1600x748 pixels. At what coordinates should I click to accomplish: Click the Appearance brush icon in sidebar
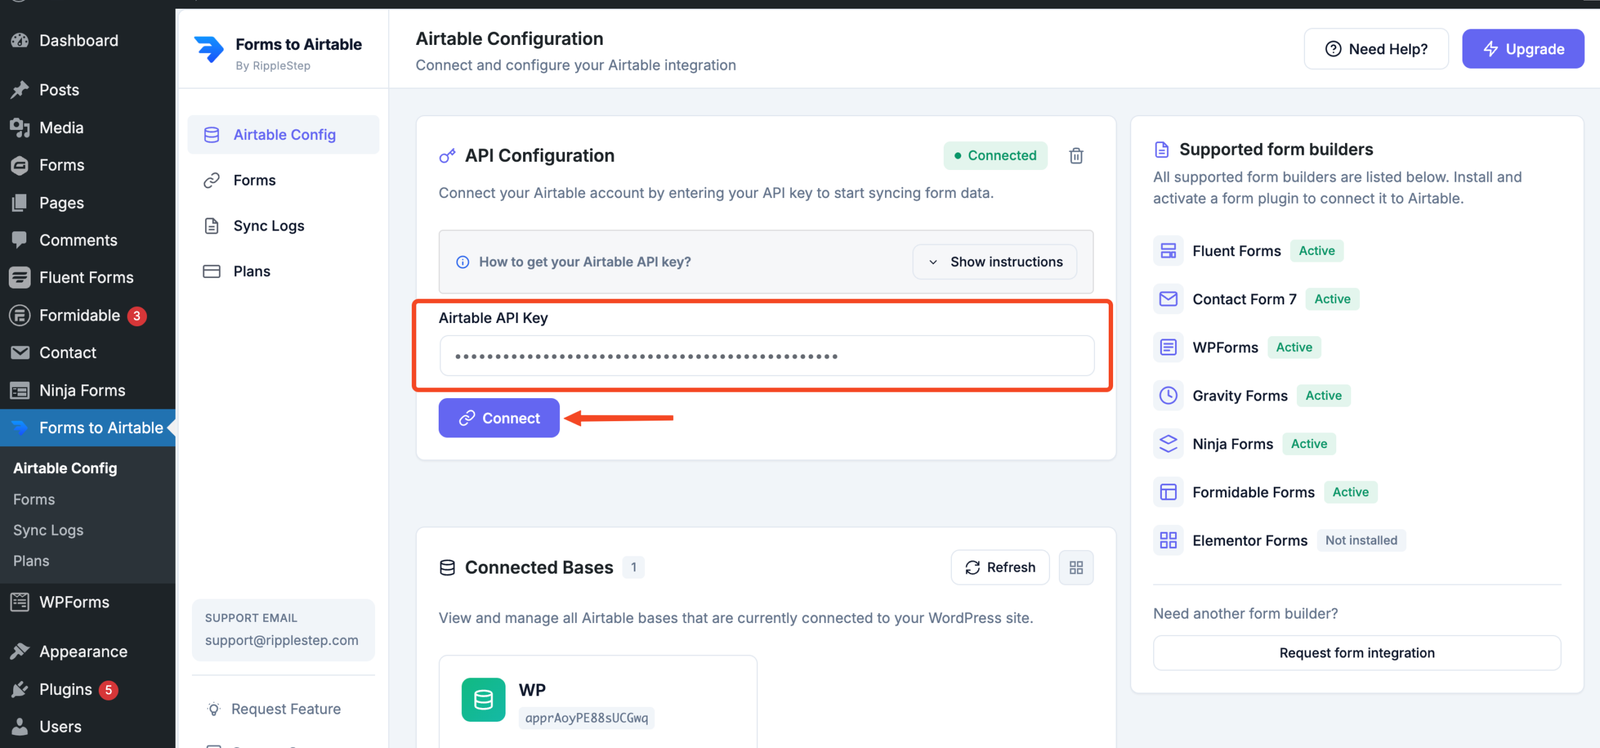(19, 652)
